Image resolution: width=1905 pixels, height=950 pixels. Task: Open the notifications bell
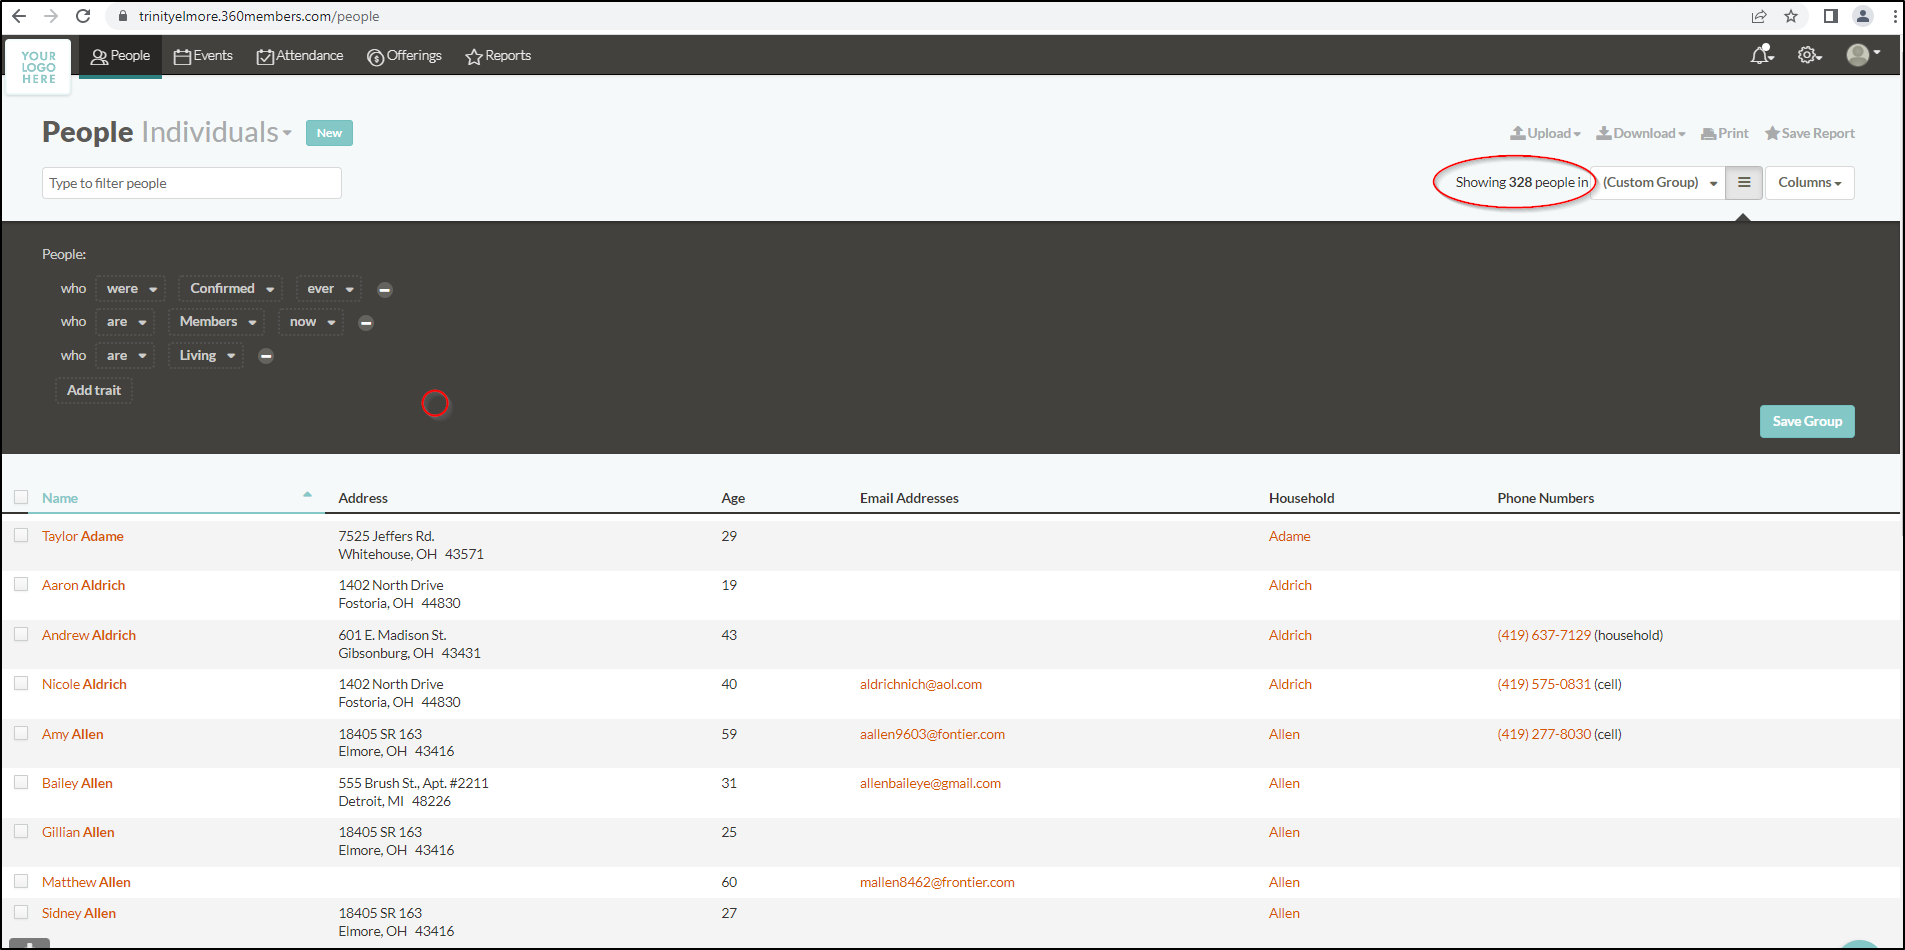1762,55
